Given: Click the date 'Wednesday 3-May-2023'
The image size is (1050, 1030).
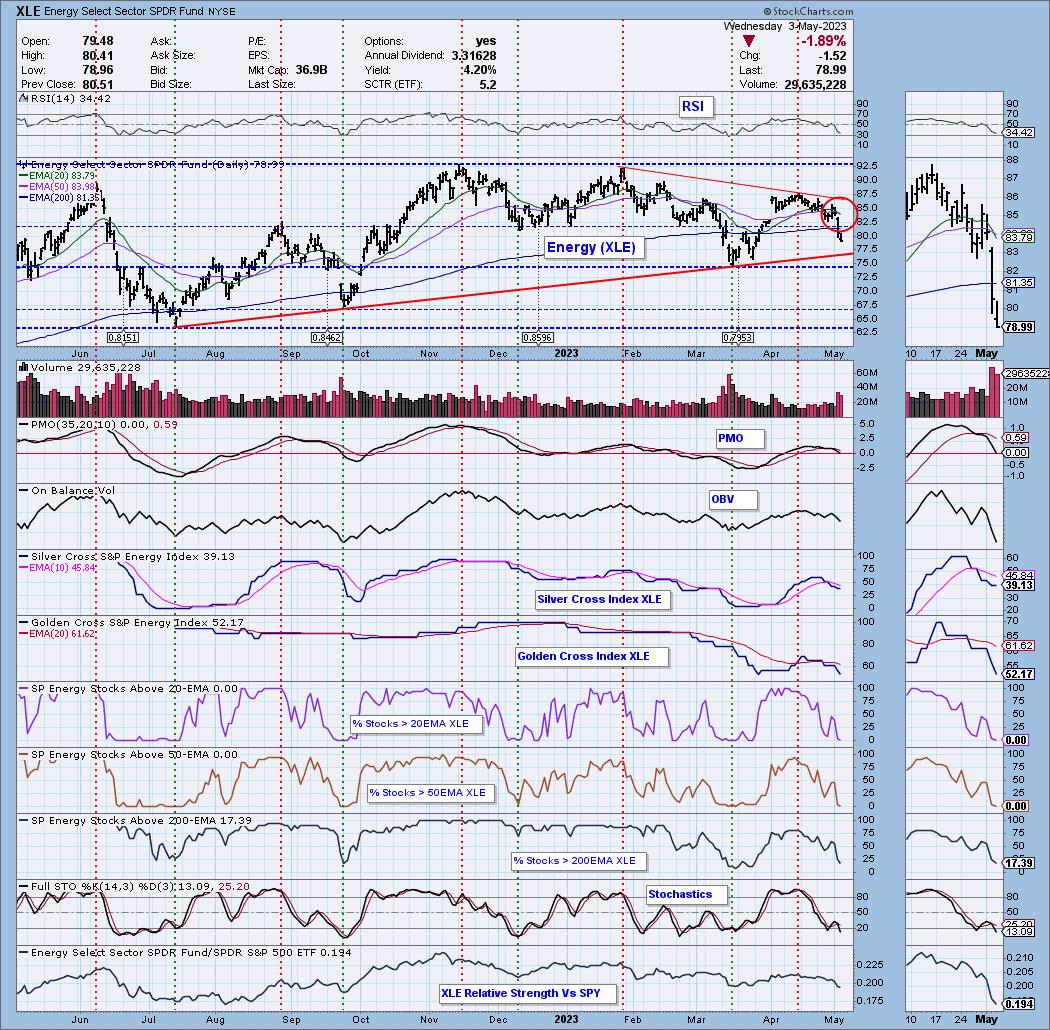Looking at the screenshot, I should [785, 26].
